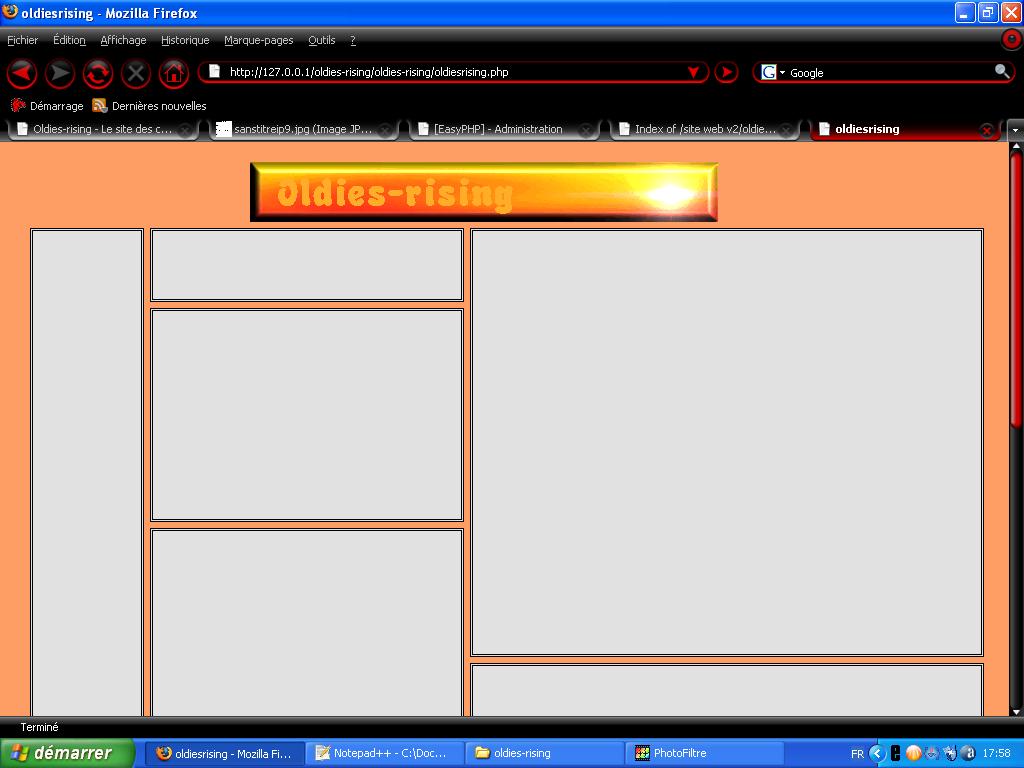Image resolution: width=1024 pixels, height=768 pixels.
Task: Go to the Home page
Action: [x=174, y=73]
